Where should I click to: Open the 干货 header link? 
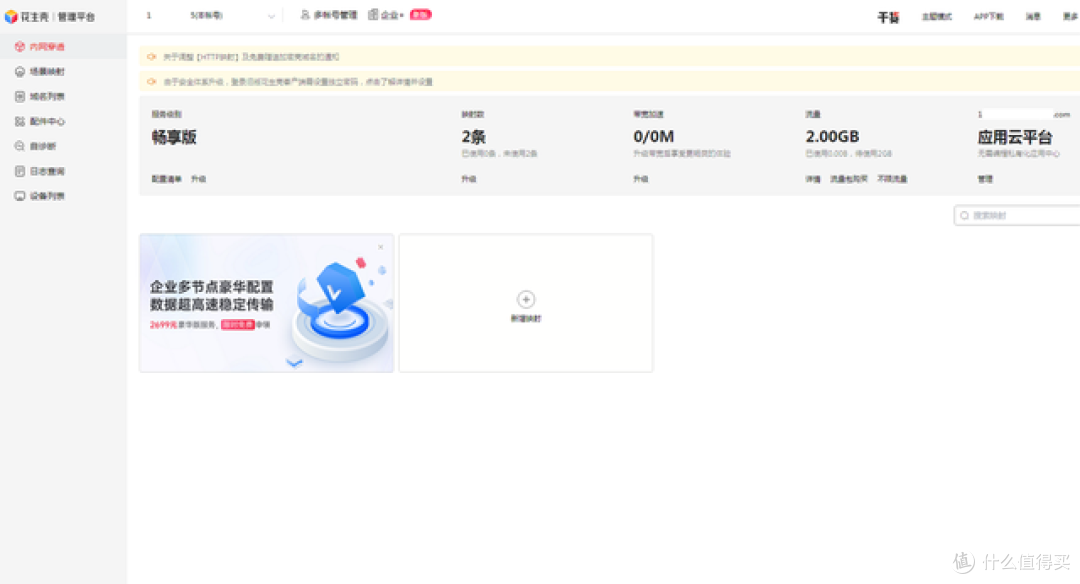[x=889, y=17]
